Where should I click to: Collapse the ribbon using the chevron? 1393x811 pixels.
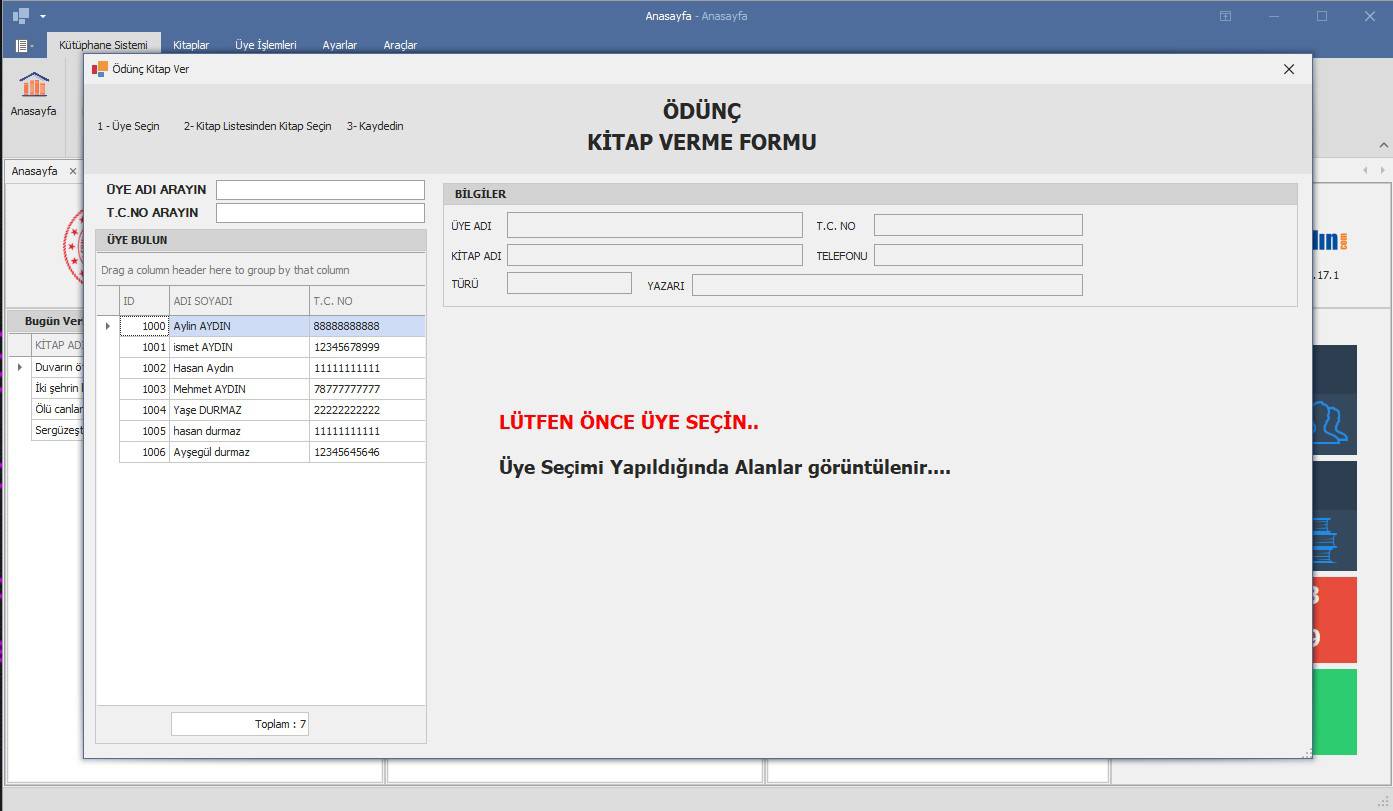pos(1384,145)
